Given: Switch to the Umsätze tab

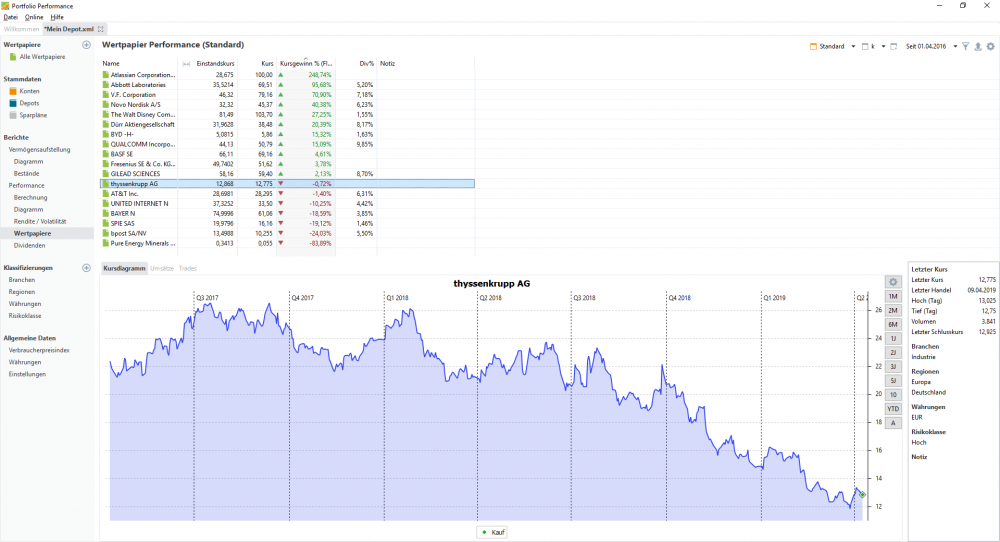Looking at the screenshot, I should click(162, 268).
